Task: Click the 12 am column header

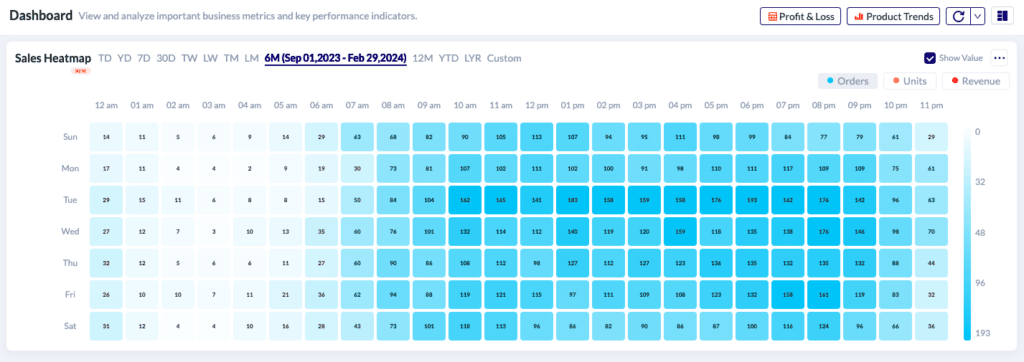Action: point(106,105)
